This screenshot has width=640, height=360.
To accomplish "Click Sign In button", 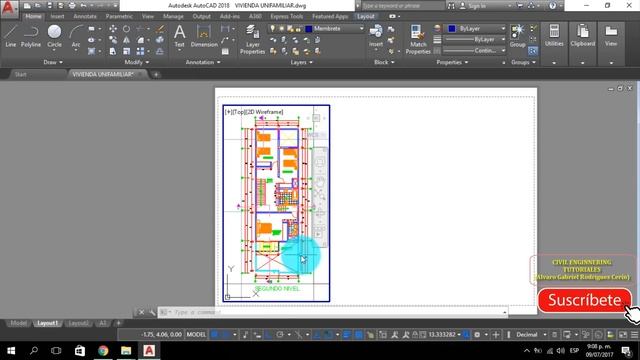I will [477, 6].
